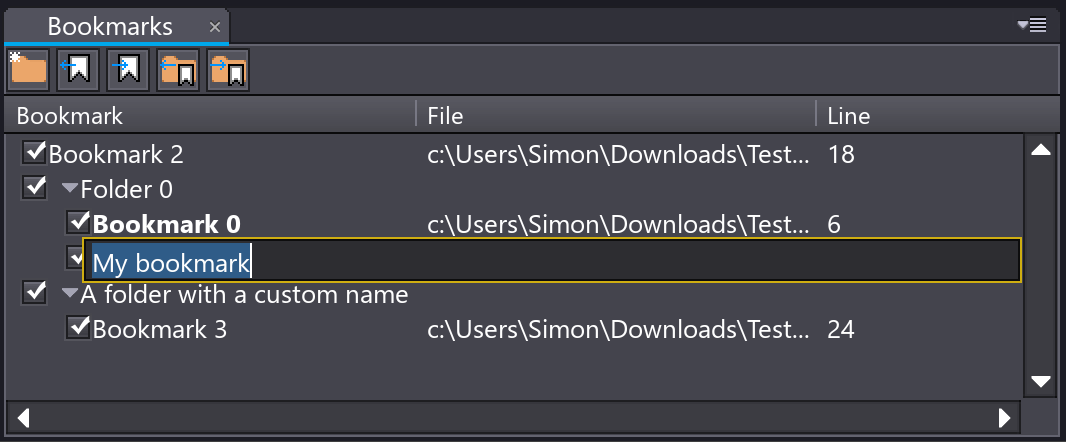Click line number 18
Image resolution: width=1066 pixels, height=442 pixels.
[x=841, y=154]
